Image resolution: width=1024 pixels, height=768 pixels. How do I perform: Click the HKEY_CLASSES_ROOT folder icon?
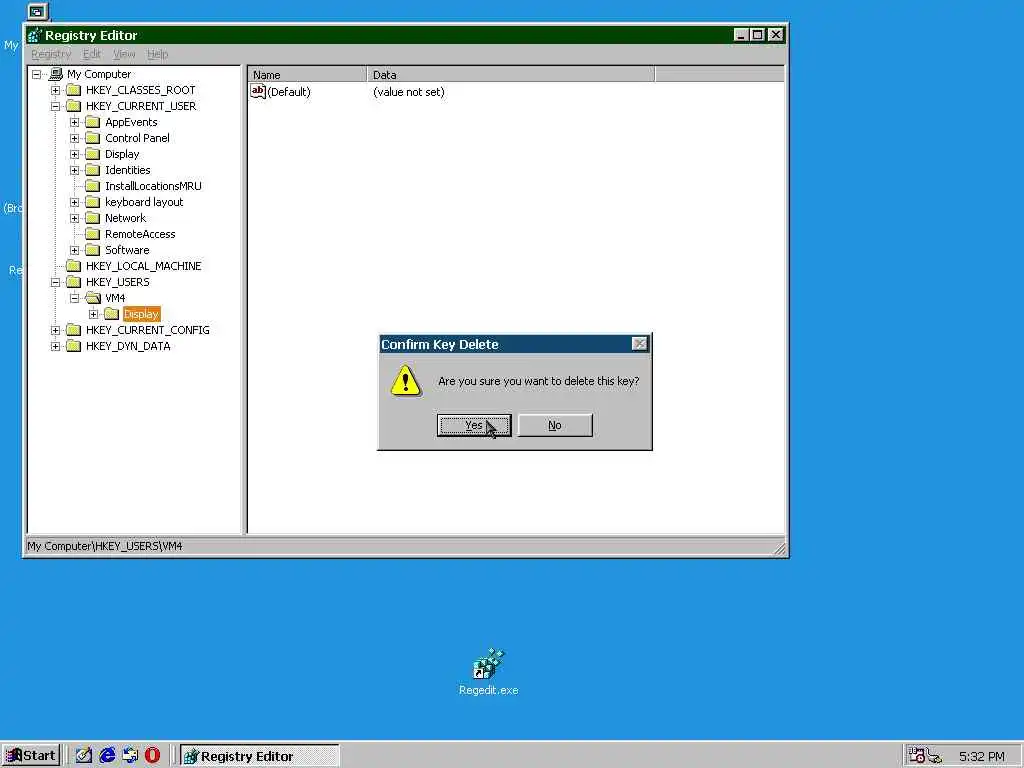tap(74, 90)
